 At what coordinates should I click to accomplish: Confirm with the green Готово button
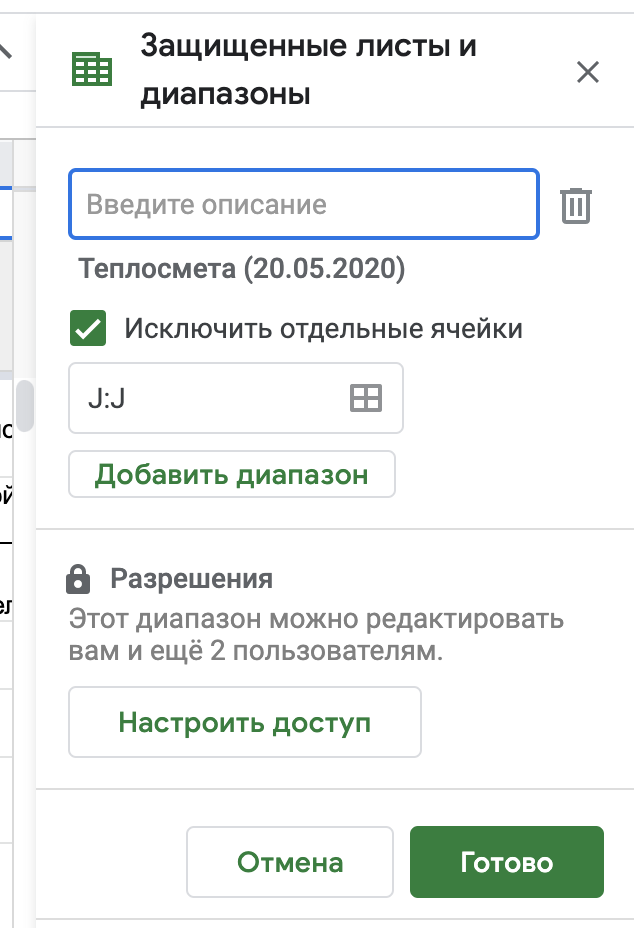[506, 862]
